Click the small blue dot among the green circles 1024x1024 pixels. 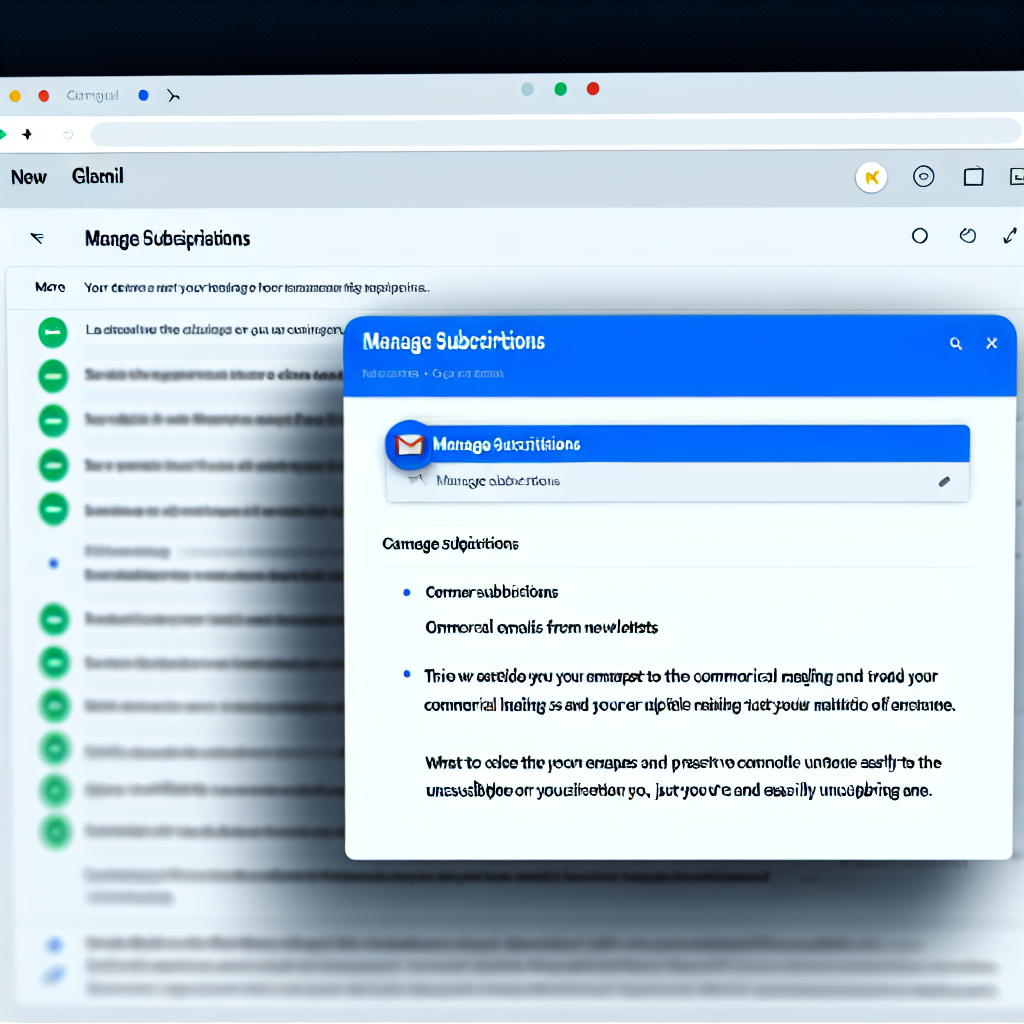point(54,563)
